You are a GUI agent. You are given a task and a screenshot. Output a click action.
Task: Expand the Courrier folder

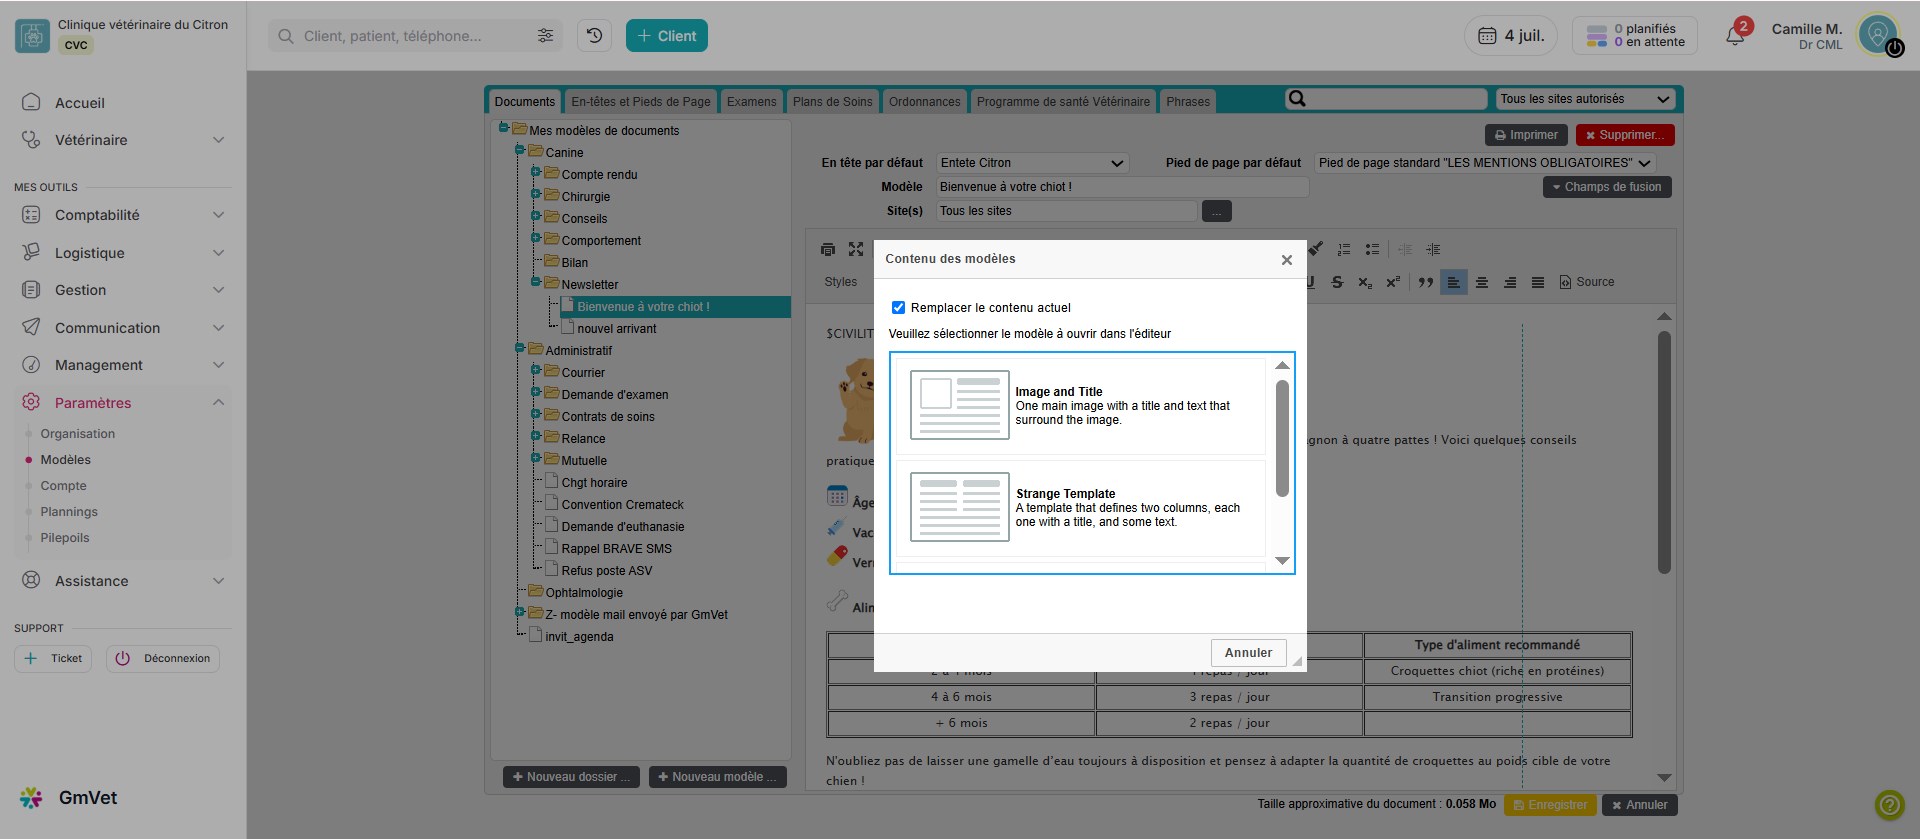[536, 370]
